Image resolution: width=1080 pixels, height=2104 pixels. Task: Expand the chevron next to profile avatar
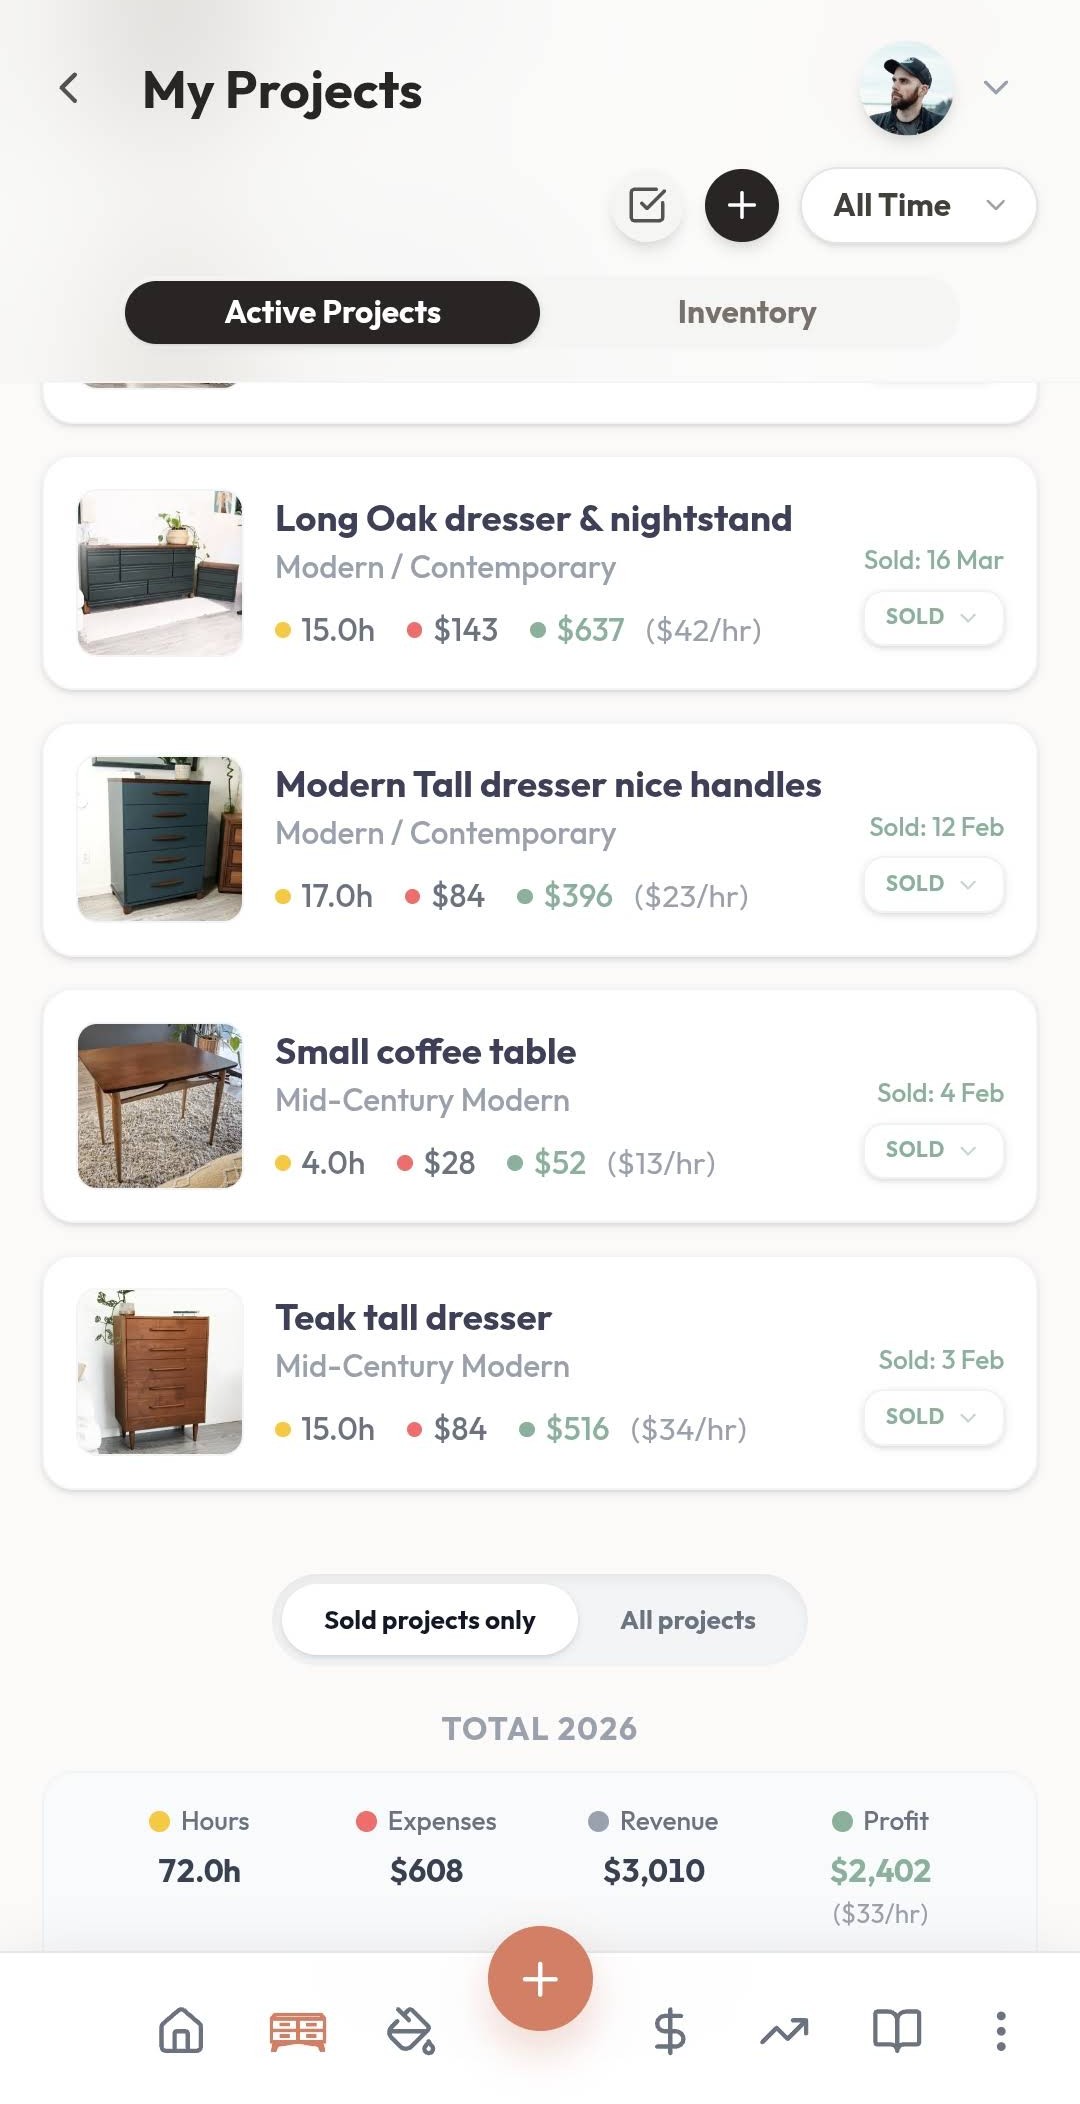coord(995,88)
